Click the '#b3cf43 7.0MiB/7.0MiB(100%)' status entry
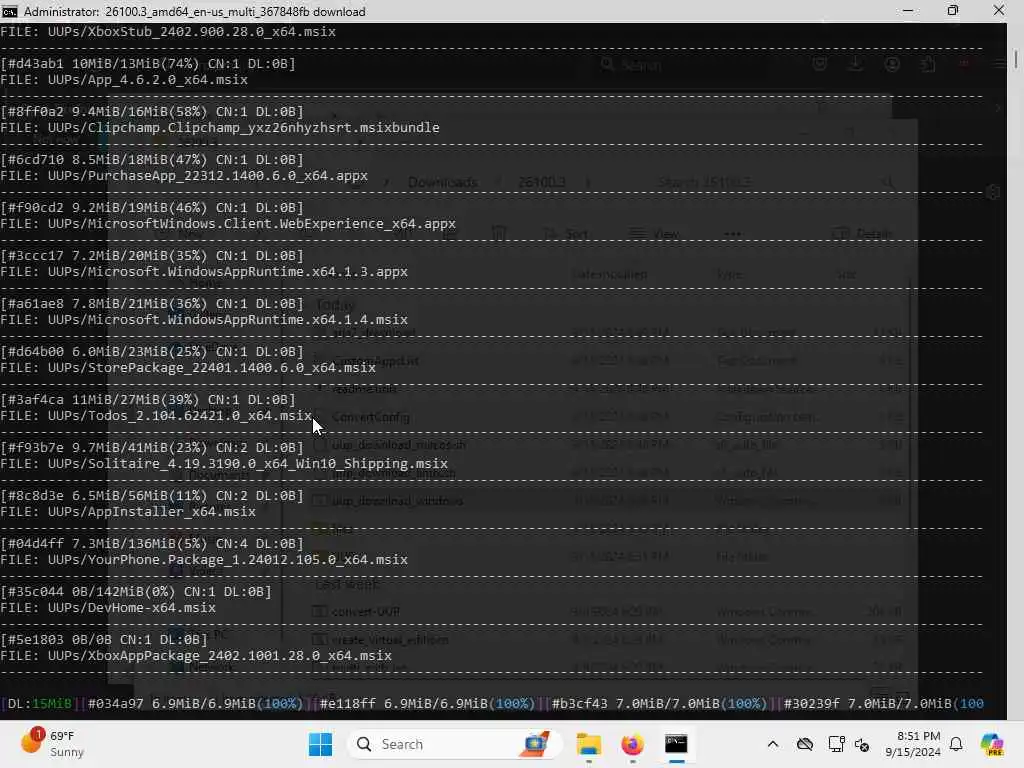The image size is (1024, 768). tap(659, 703)
